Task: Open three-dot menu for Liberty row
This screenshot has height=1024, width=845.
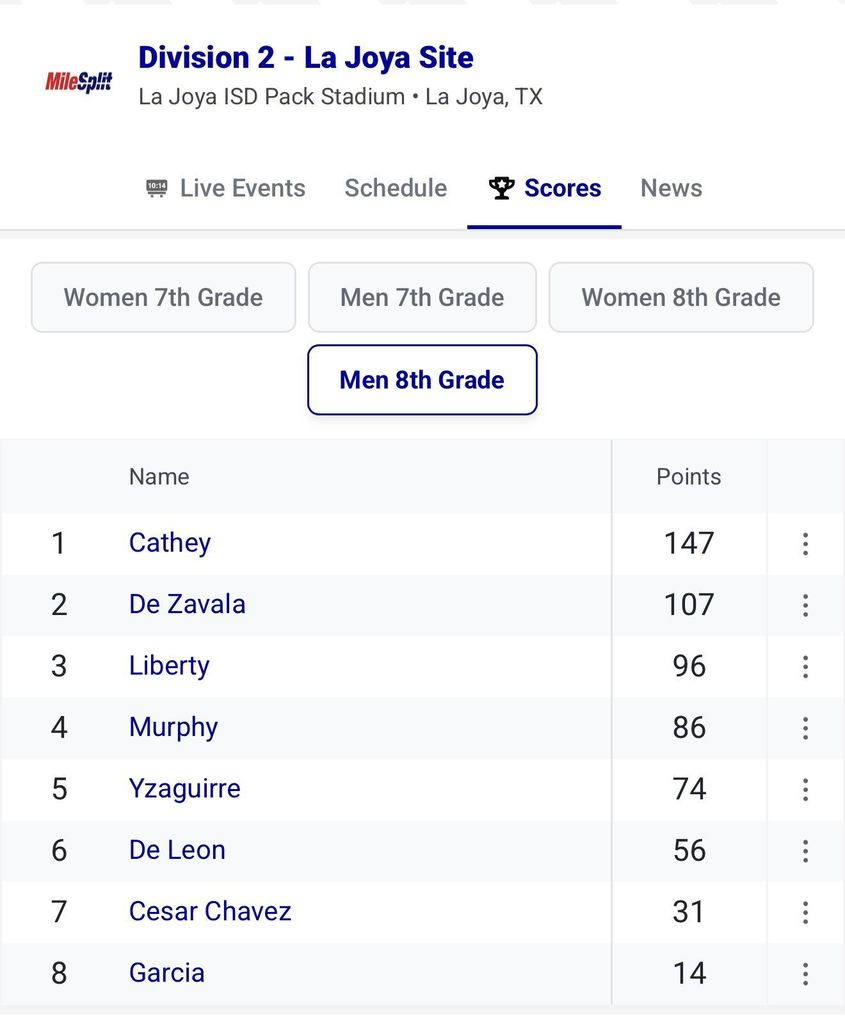Action: (x=805, y=667)
